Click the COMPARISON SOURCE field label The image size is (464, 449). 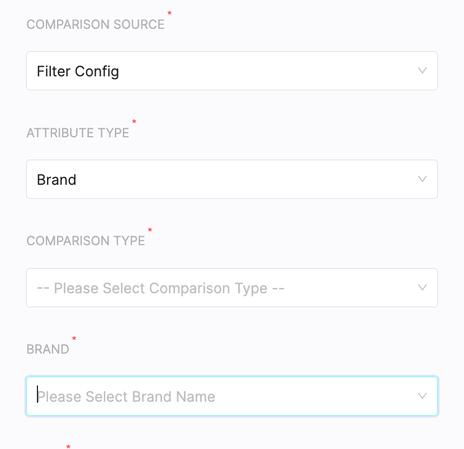95,24
